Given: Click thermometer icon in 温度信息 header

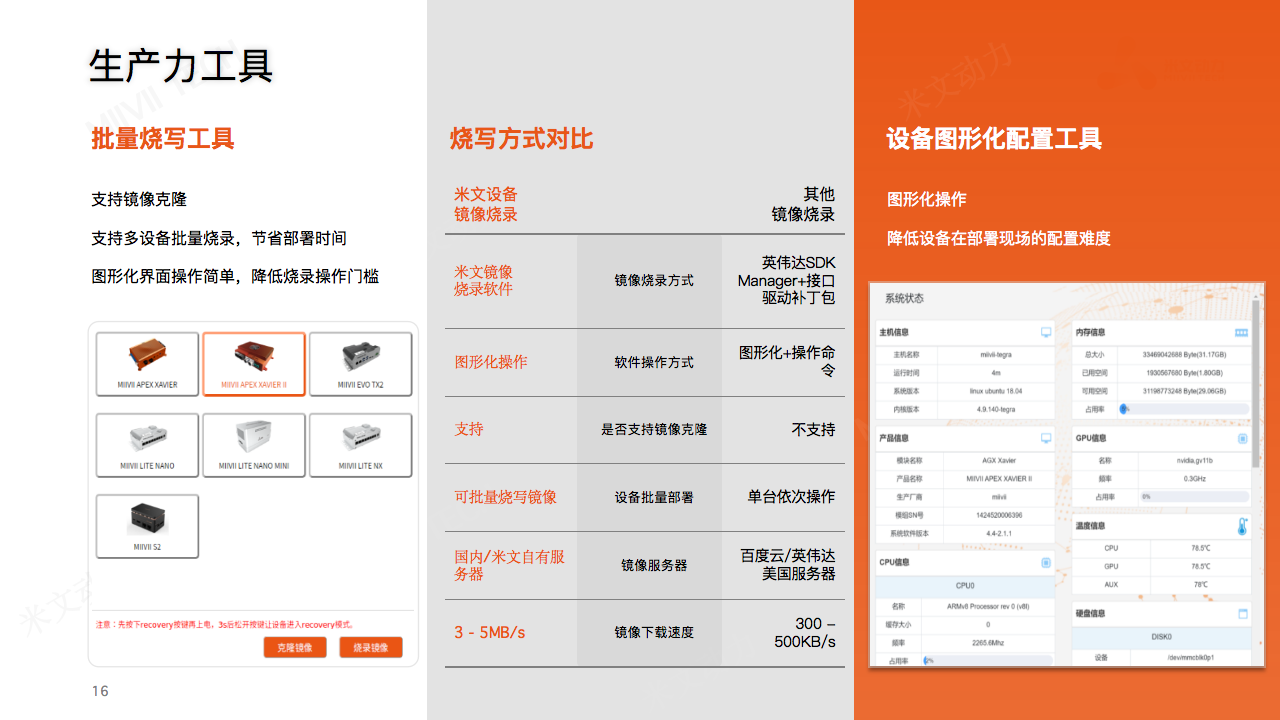Looking at the screenshot, I should (x=1242, y=527).
